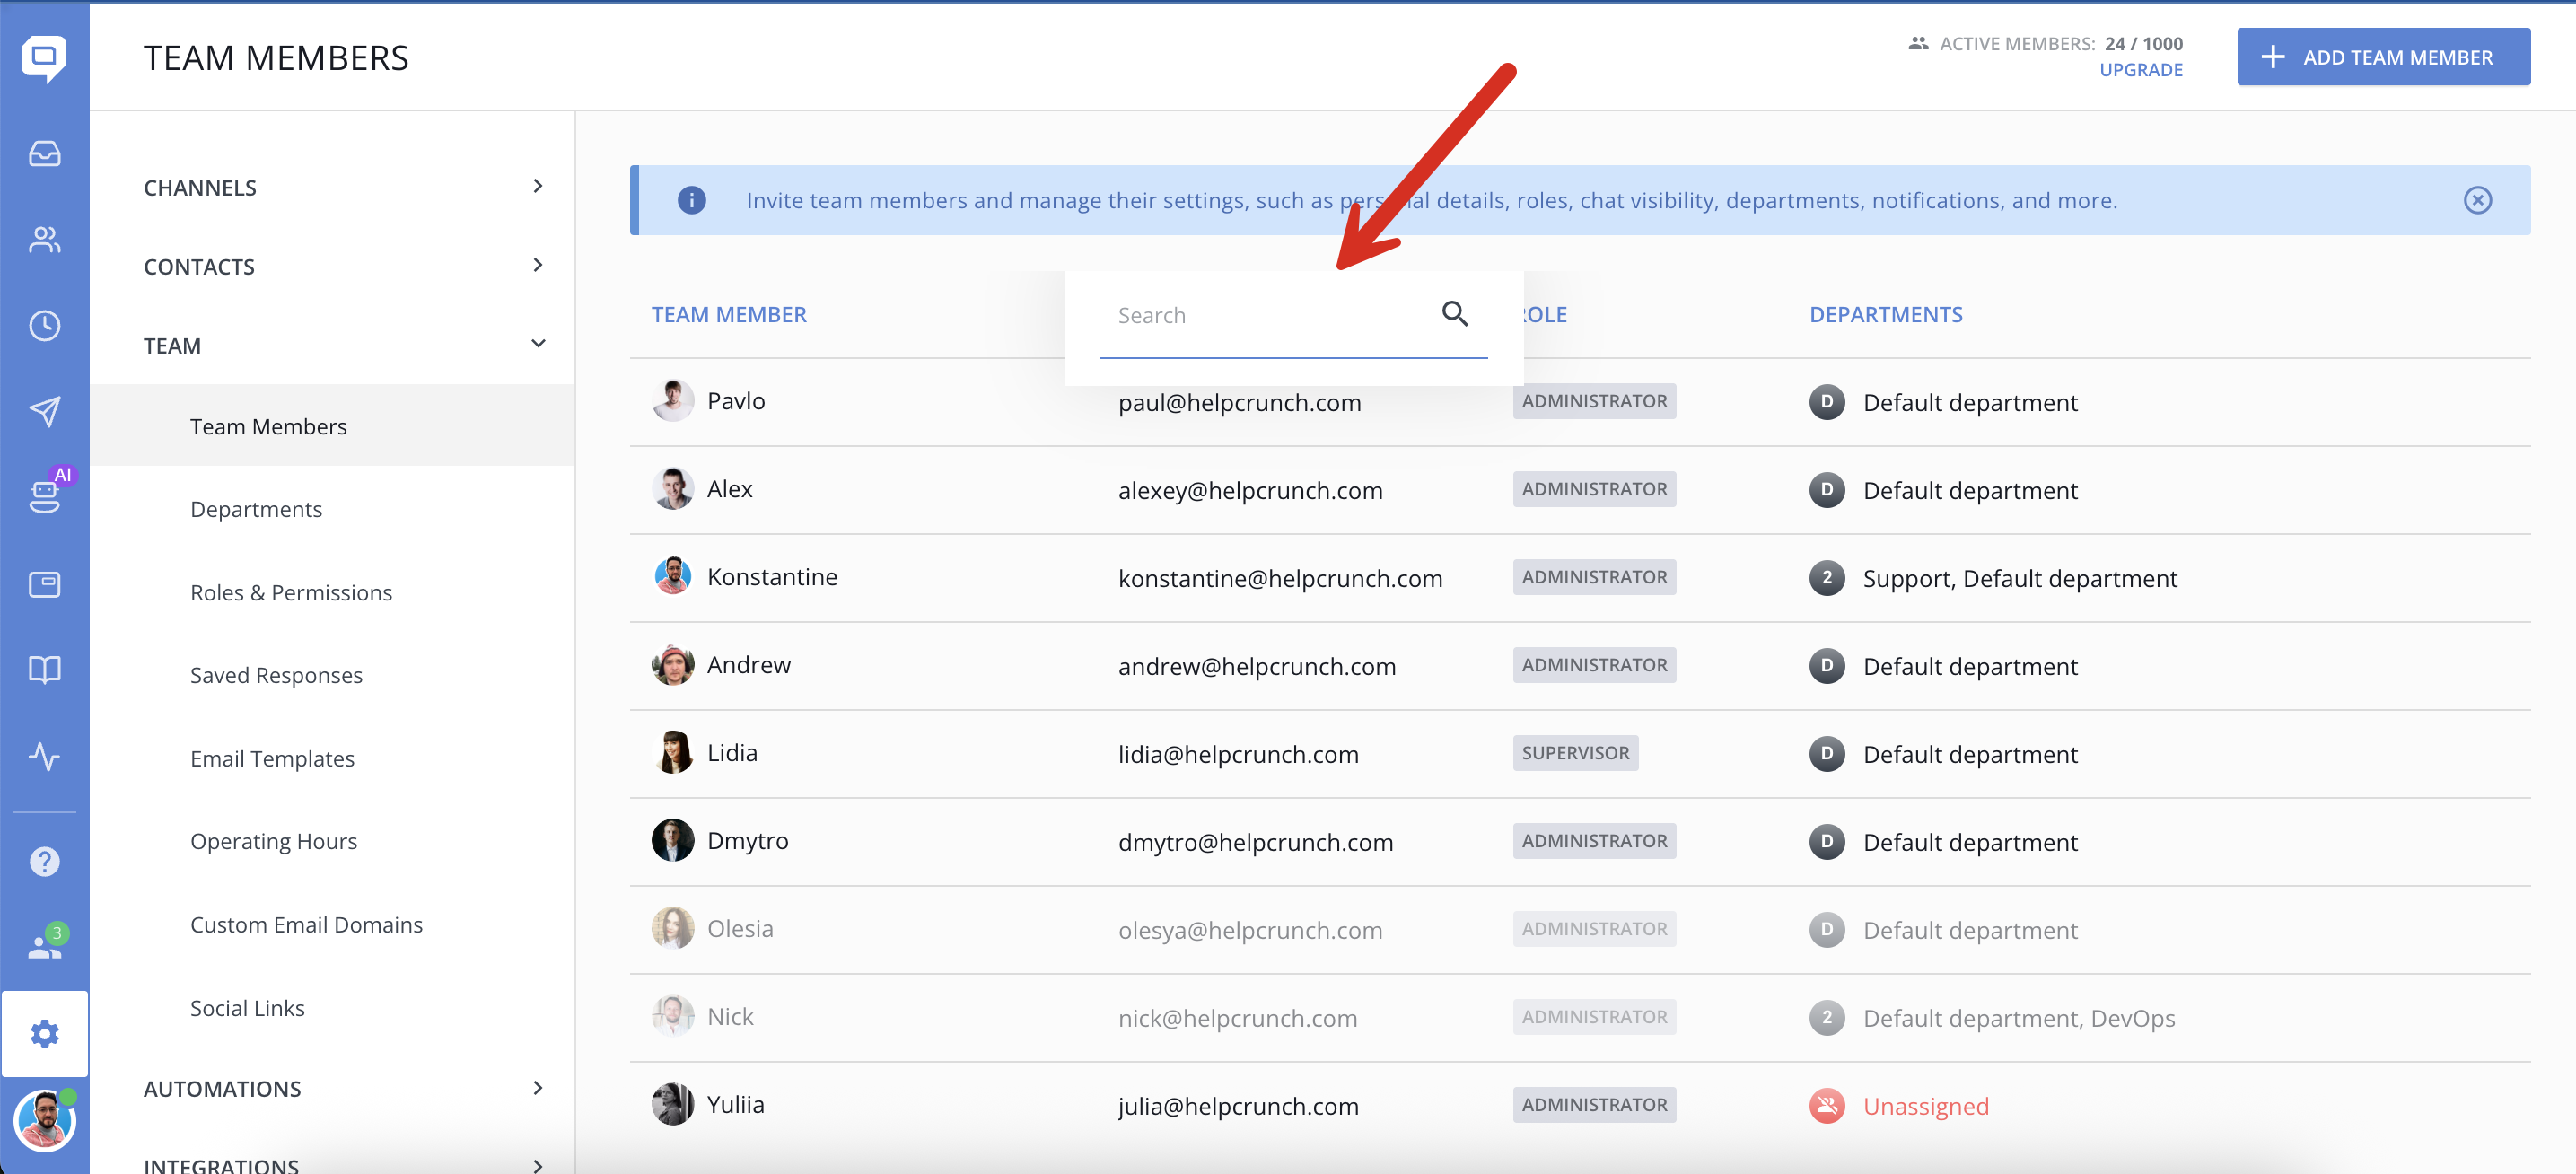This screenshot has height=1174, width=2576.
Task: Open the paper plane campaigns icon
Action: click(44, 411)
